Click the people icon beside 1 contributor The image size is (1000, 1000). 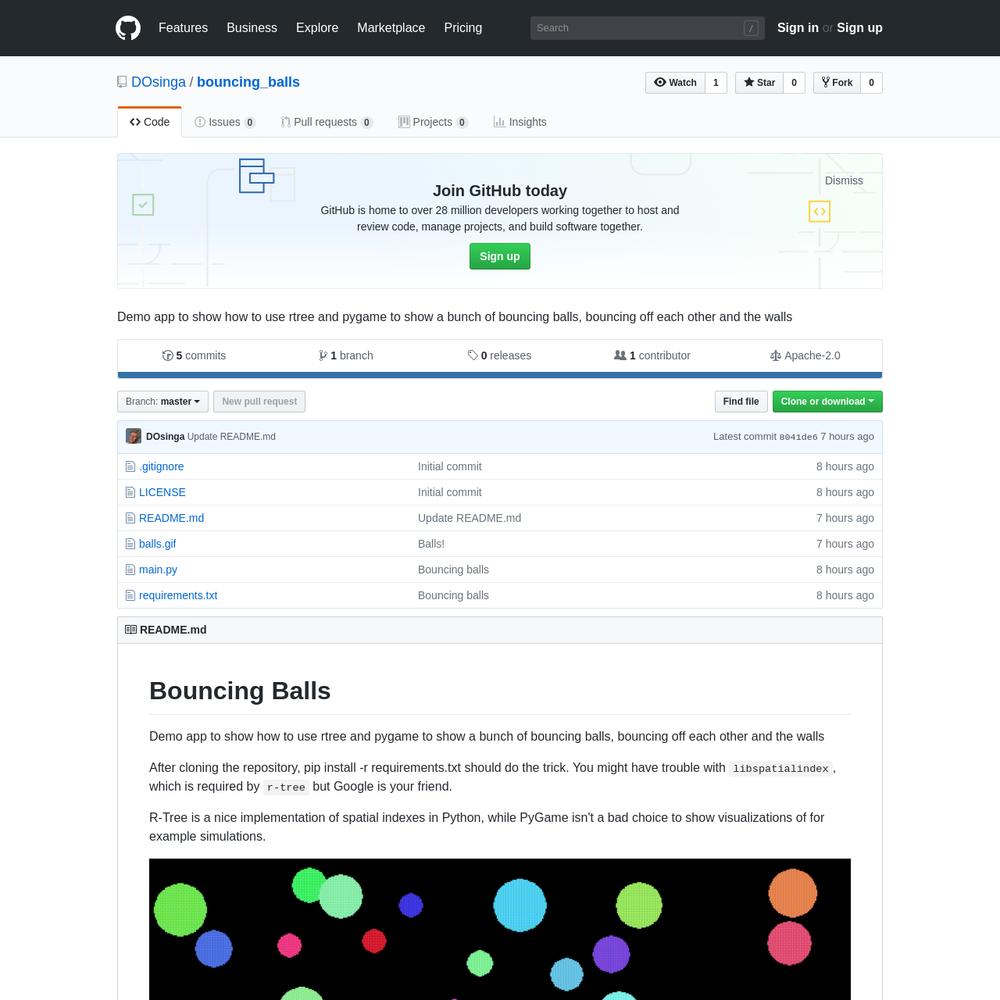coord(620,355)
